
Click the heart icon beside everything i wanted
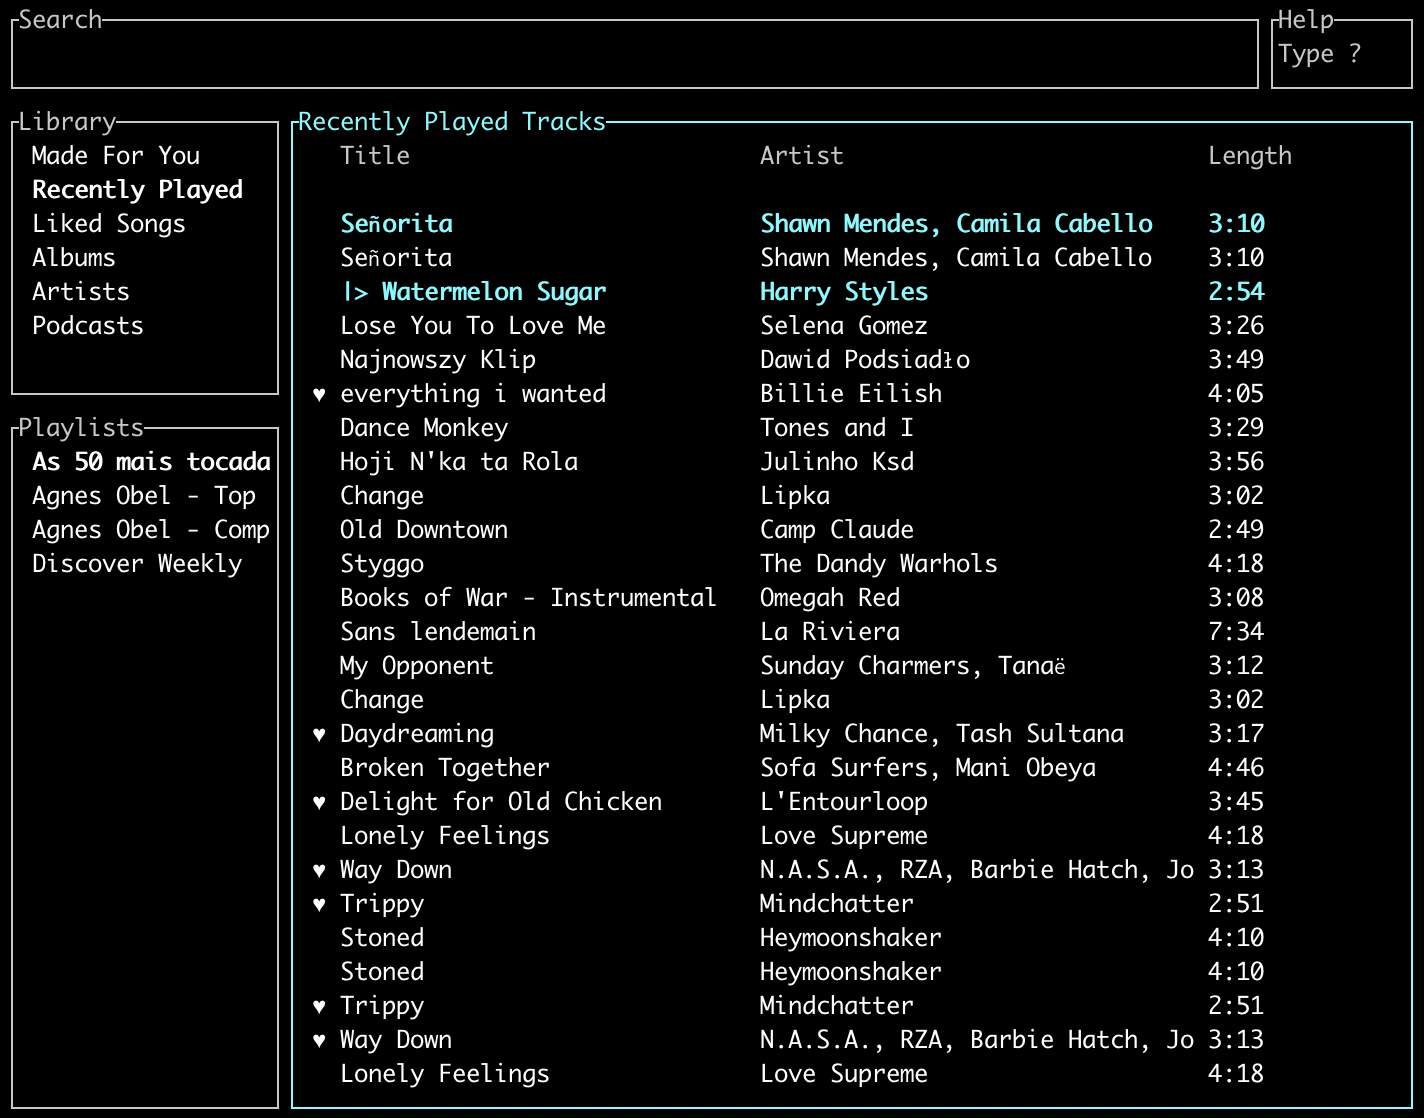[x=319, y=394]
